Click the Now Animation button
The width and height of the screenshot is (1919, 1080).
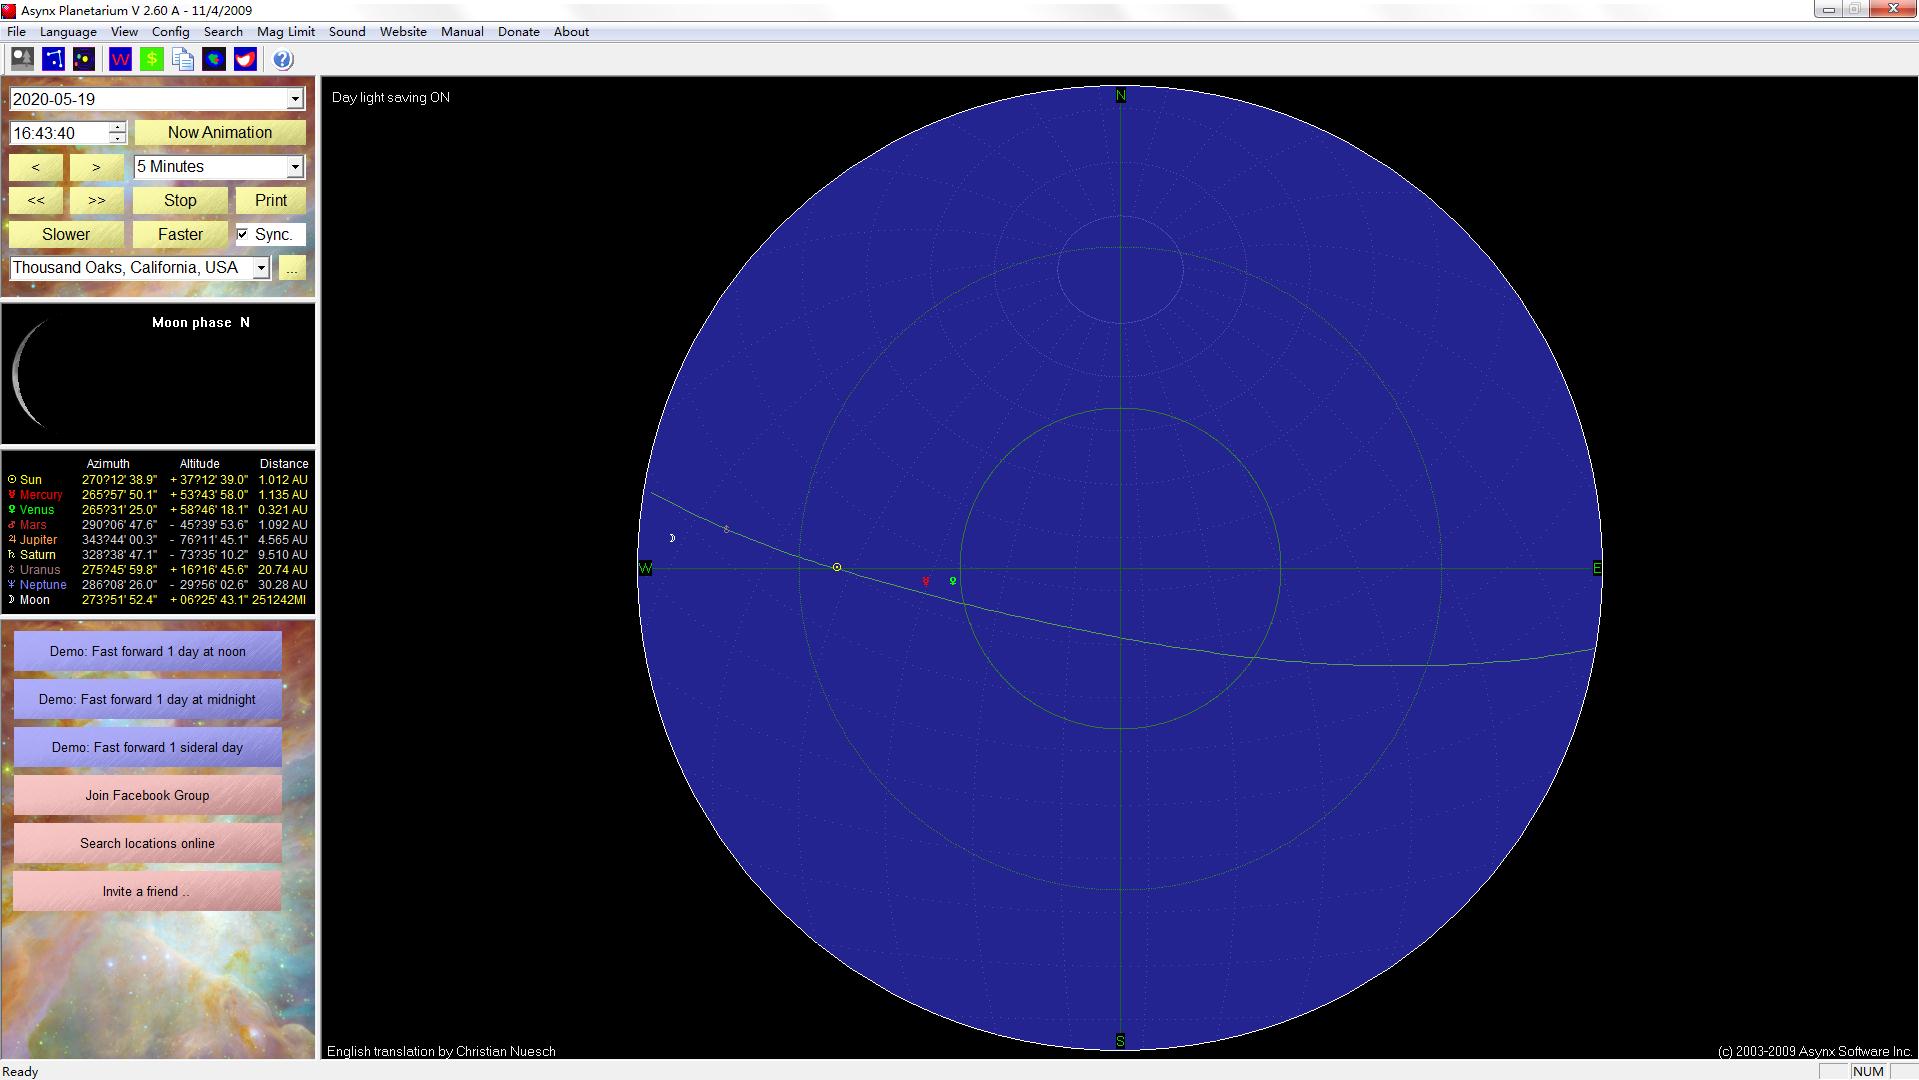coord(220,133)
